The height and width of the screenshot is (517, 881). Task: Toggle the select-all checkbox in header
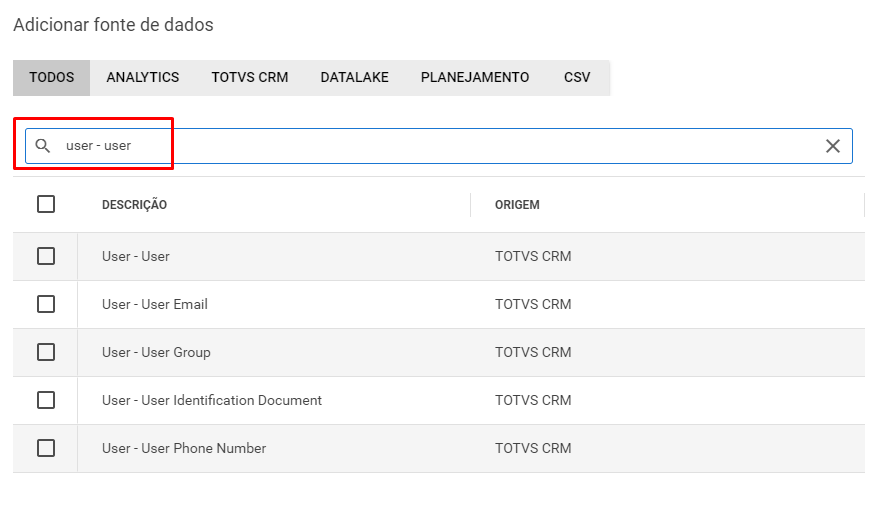pos(46,204)
